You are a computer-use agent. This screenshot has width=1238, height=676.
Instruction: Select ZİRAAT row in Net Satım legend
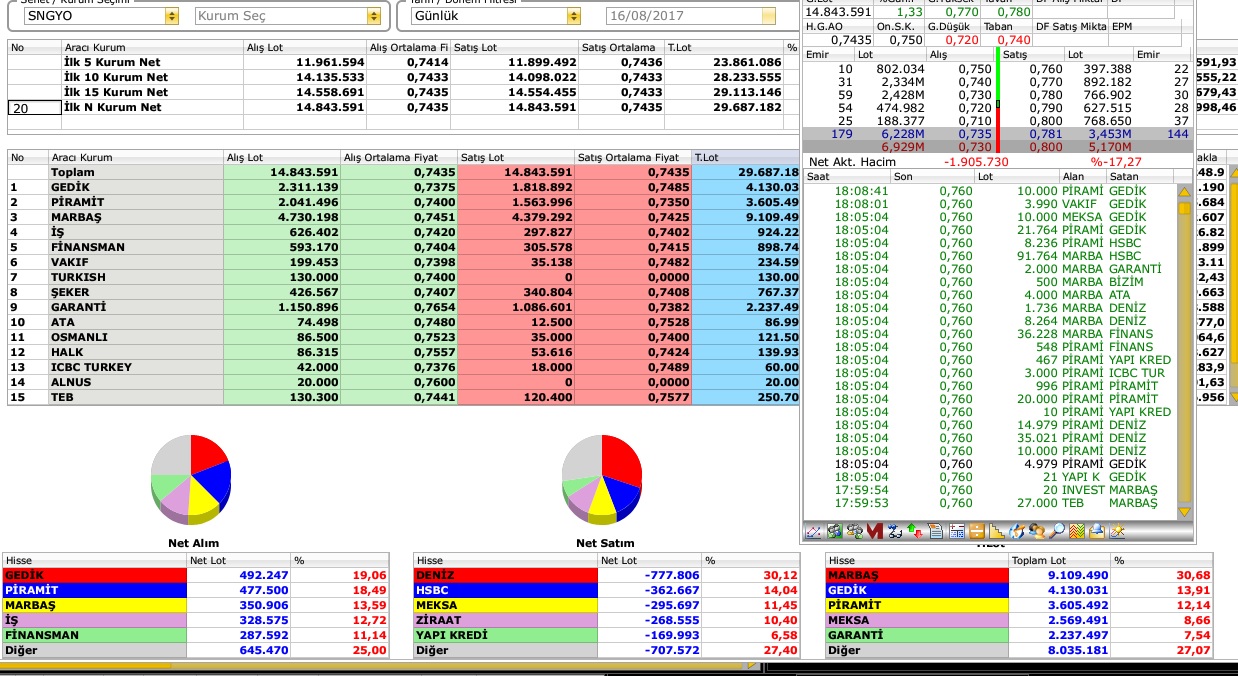click(606, 620)
